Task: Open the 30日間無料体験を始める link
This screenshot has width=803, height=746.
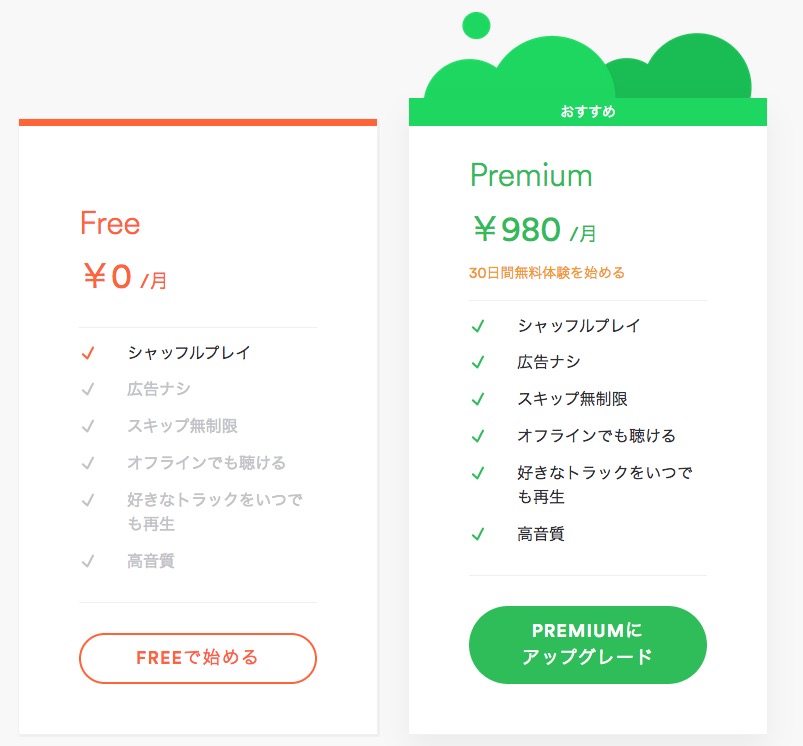Action: 546,272
